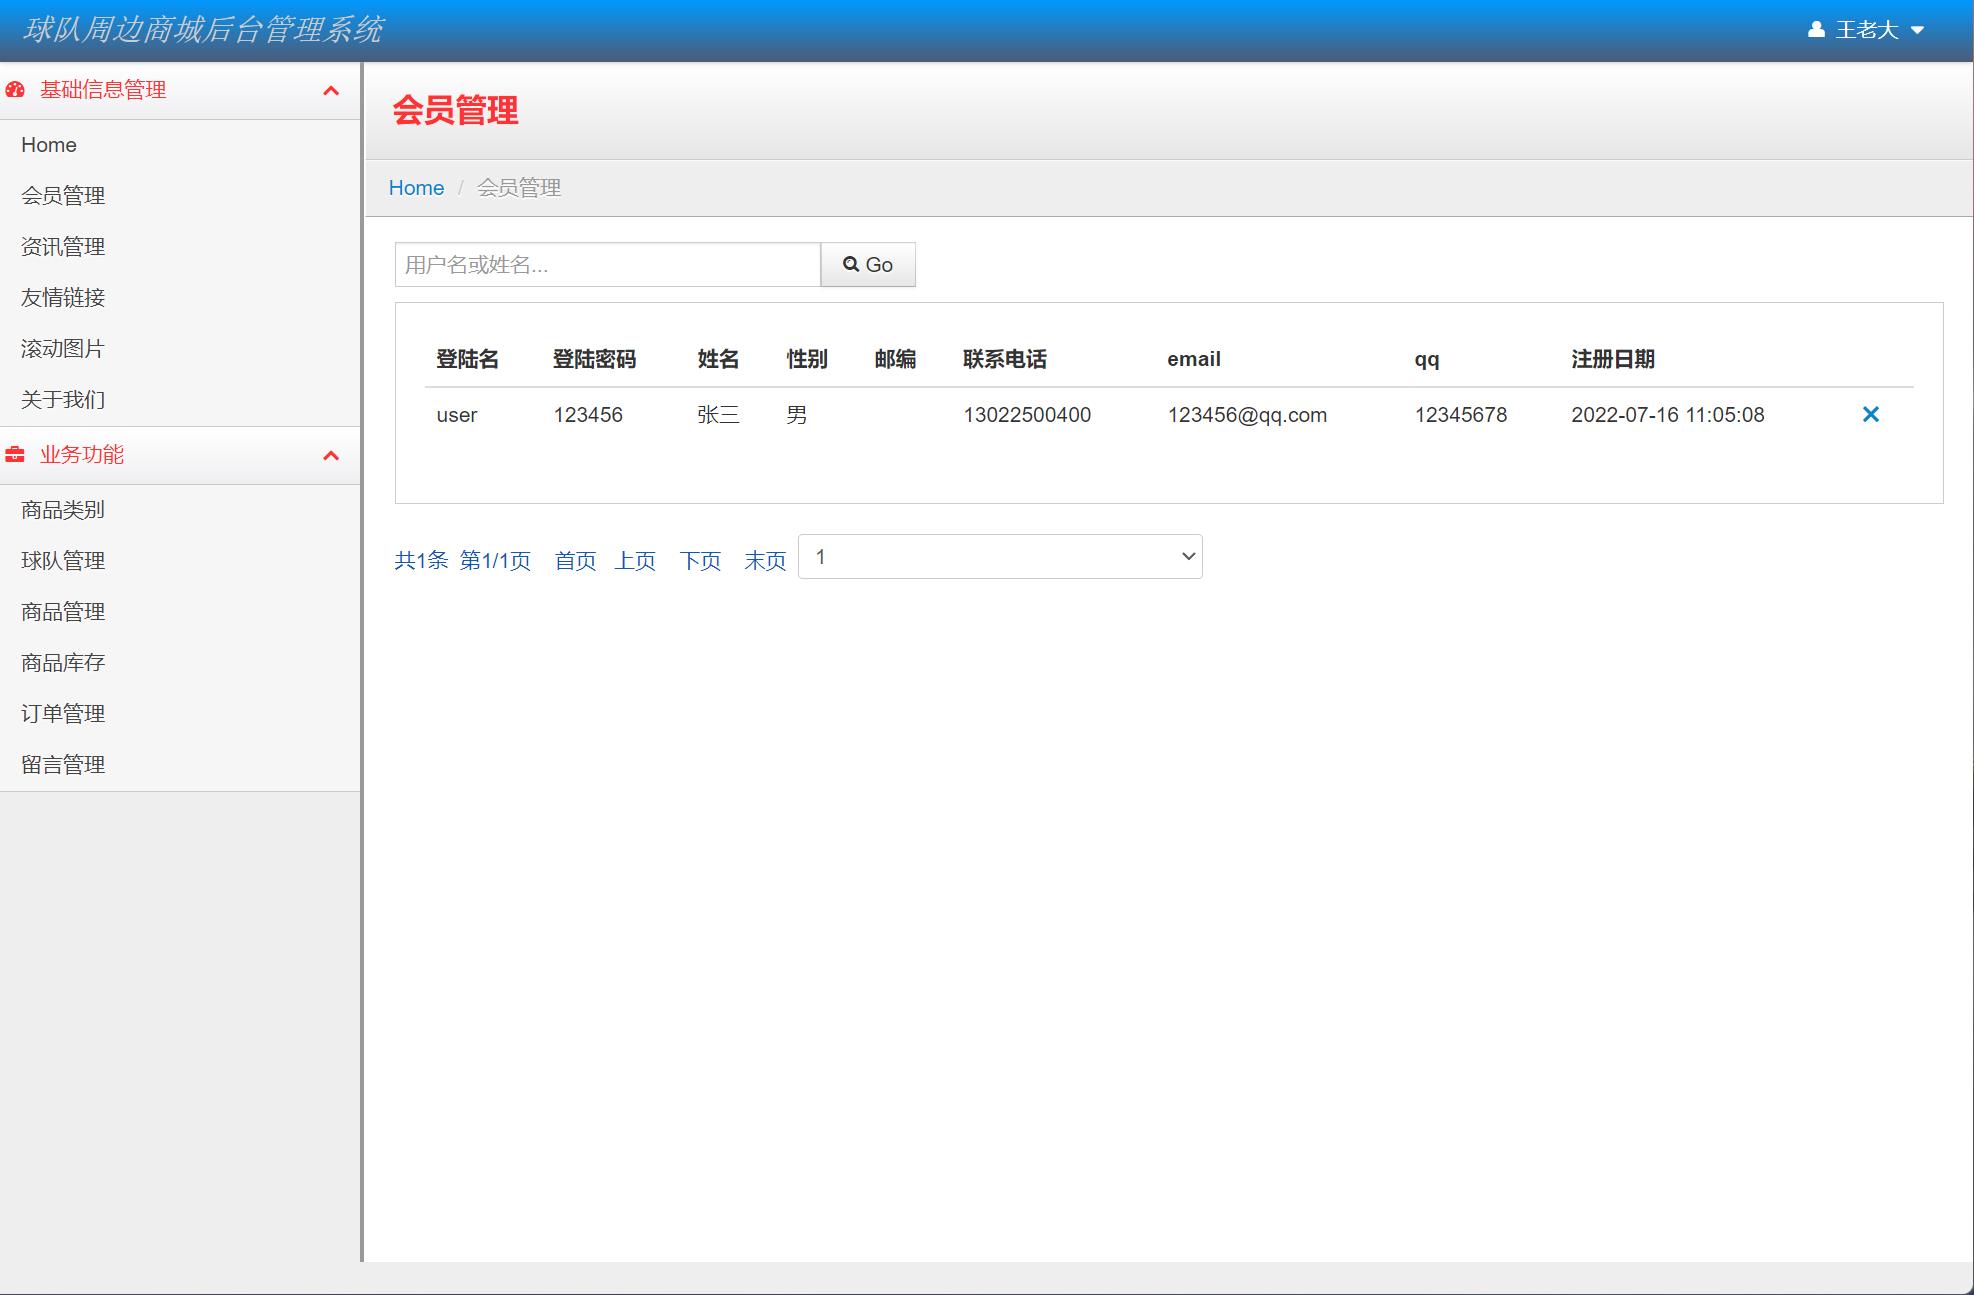Go to 下页 in pagination

point(699,561)
